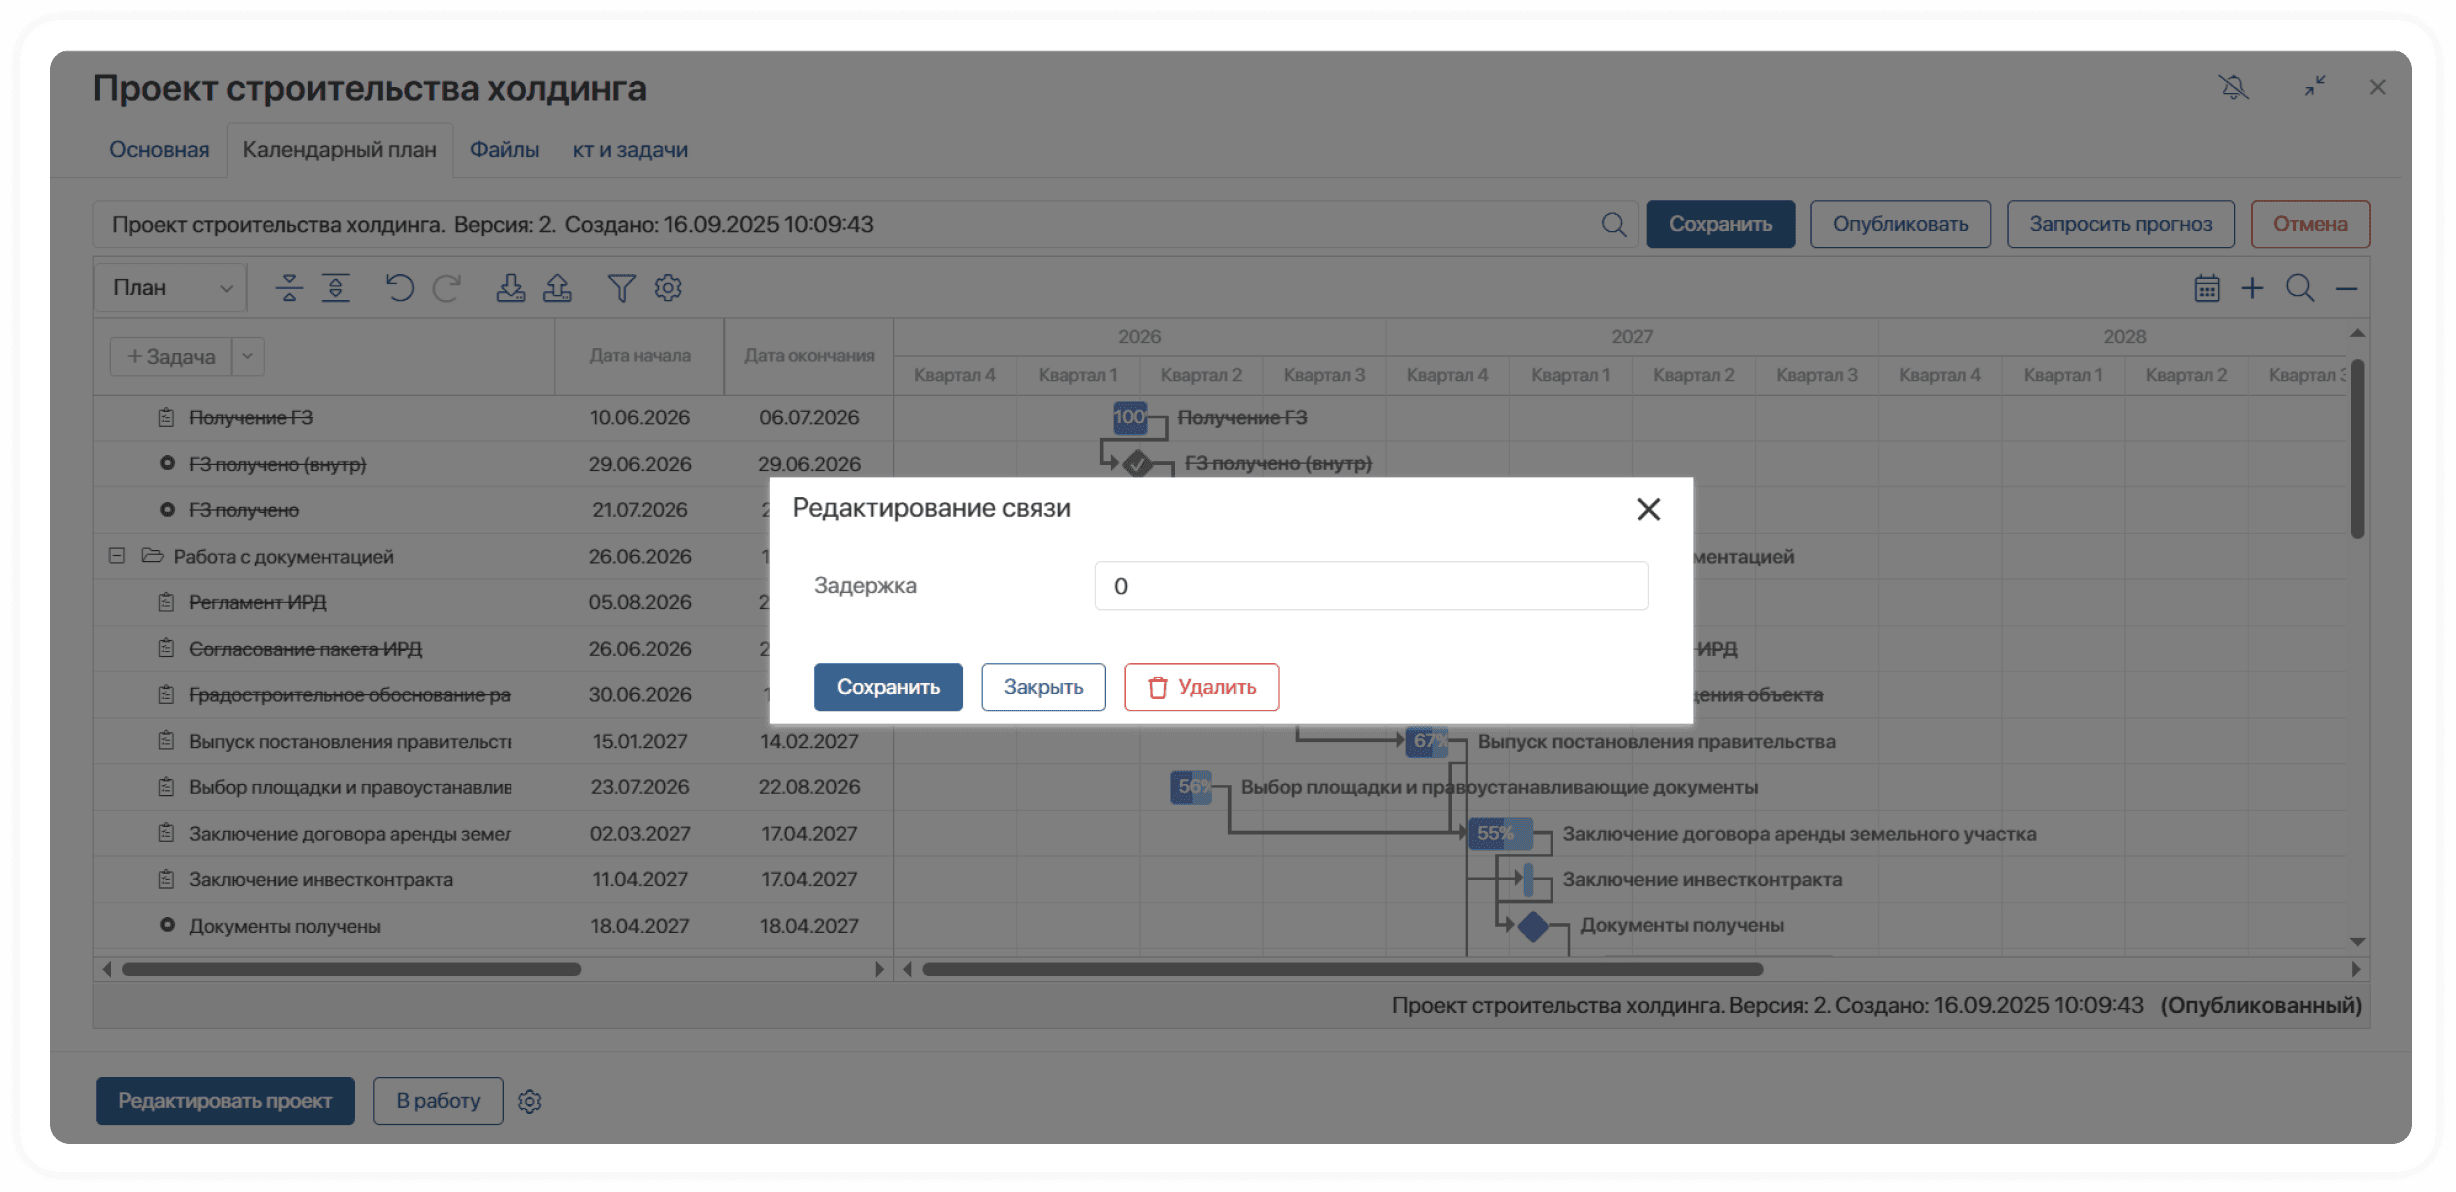Click the redo arrow in Gantt toolbar
The width and height of the screenshot is (2456, 1192).
tap(446, 289)
